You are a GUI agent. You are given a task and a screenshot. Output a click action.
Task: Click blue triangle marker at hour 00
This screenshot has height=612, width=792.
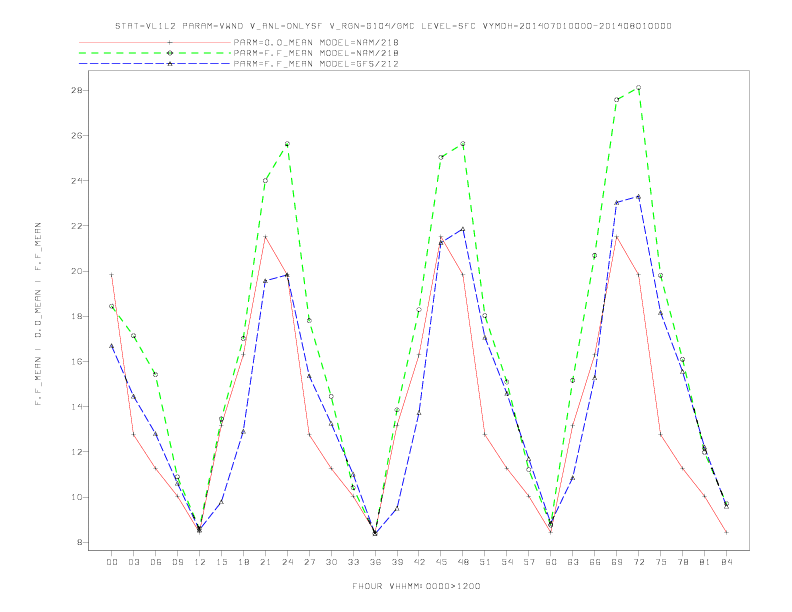(x=112, y=346)
